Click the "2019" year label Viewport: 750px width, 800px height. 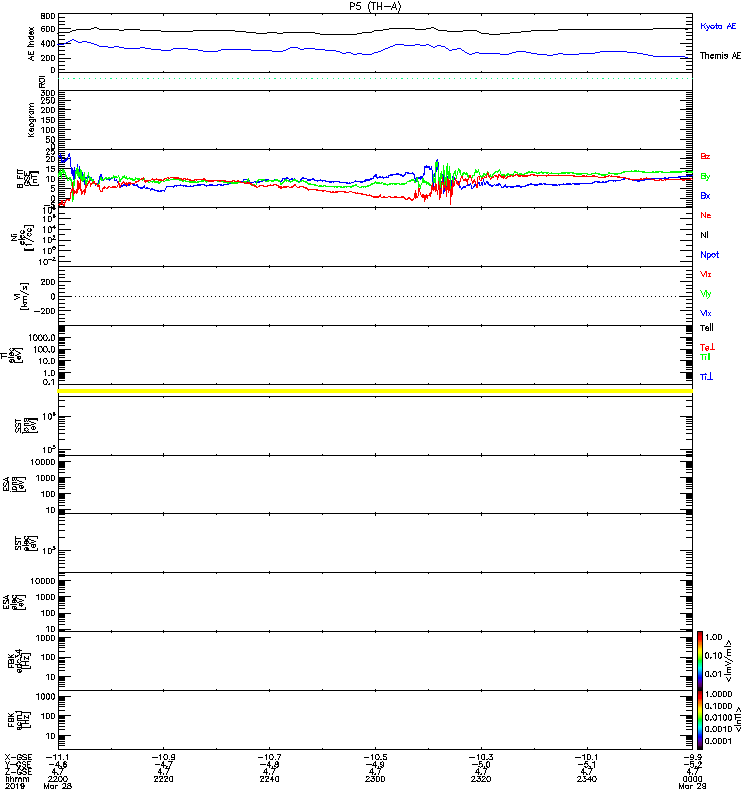click(x=15, y=786)
